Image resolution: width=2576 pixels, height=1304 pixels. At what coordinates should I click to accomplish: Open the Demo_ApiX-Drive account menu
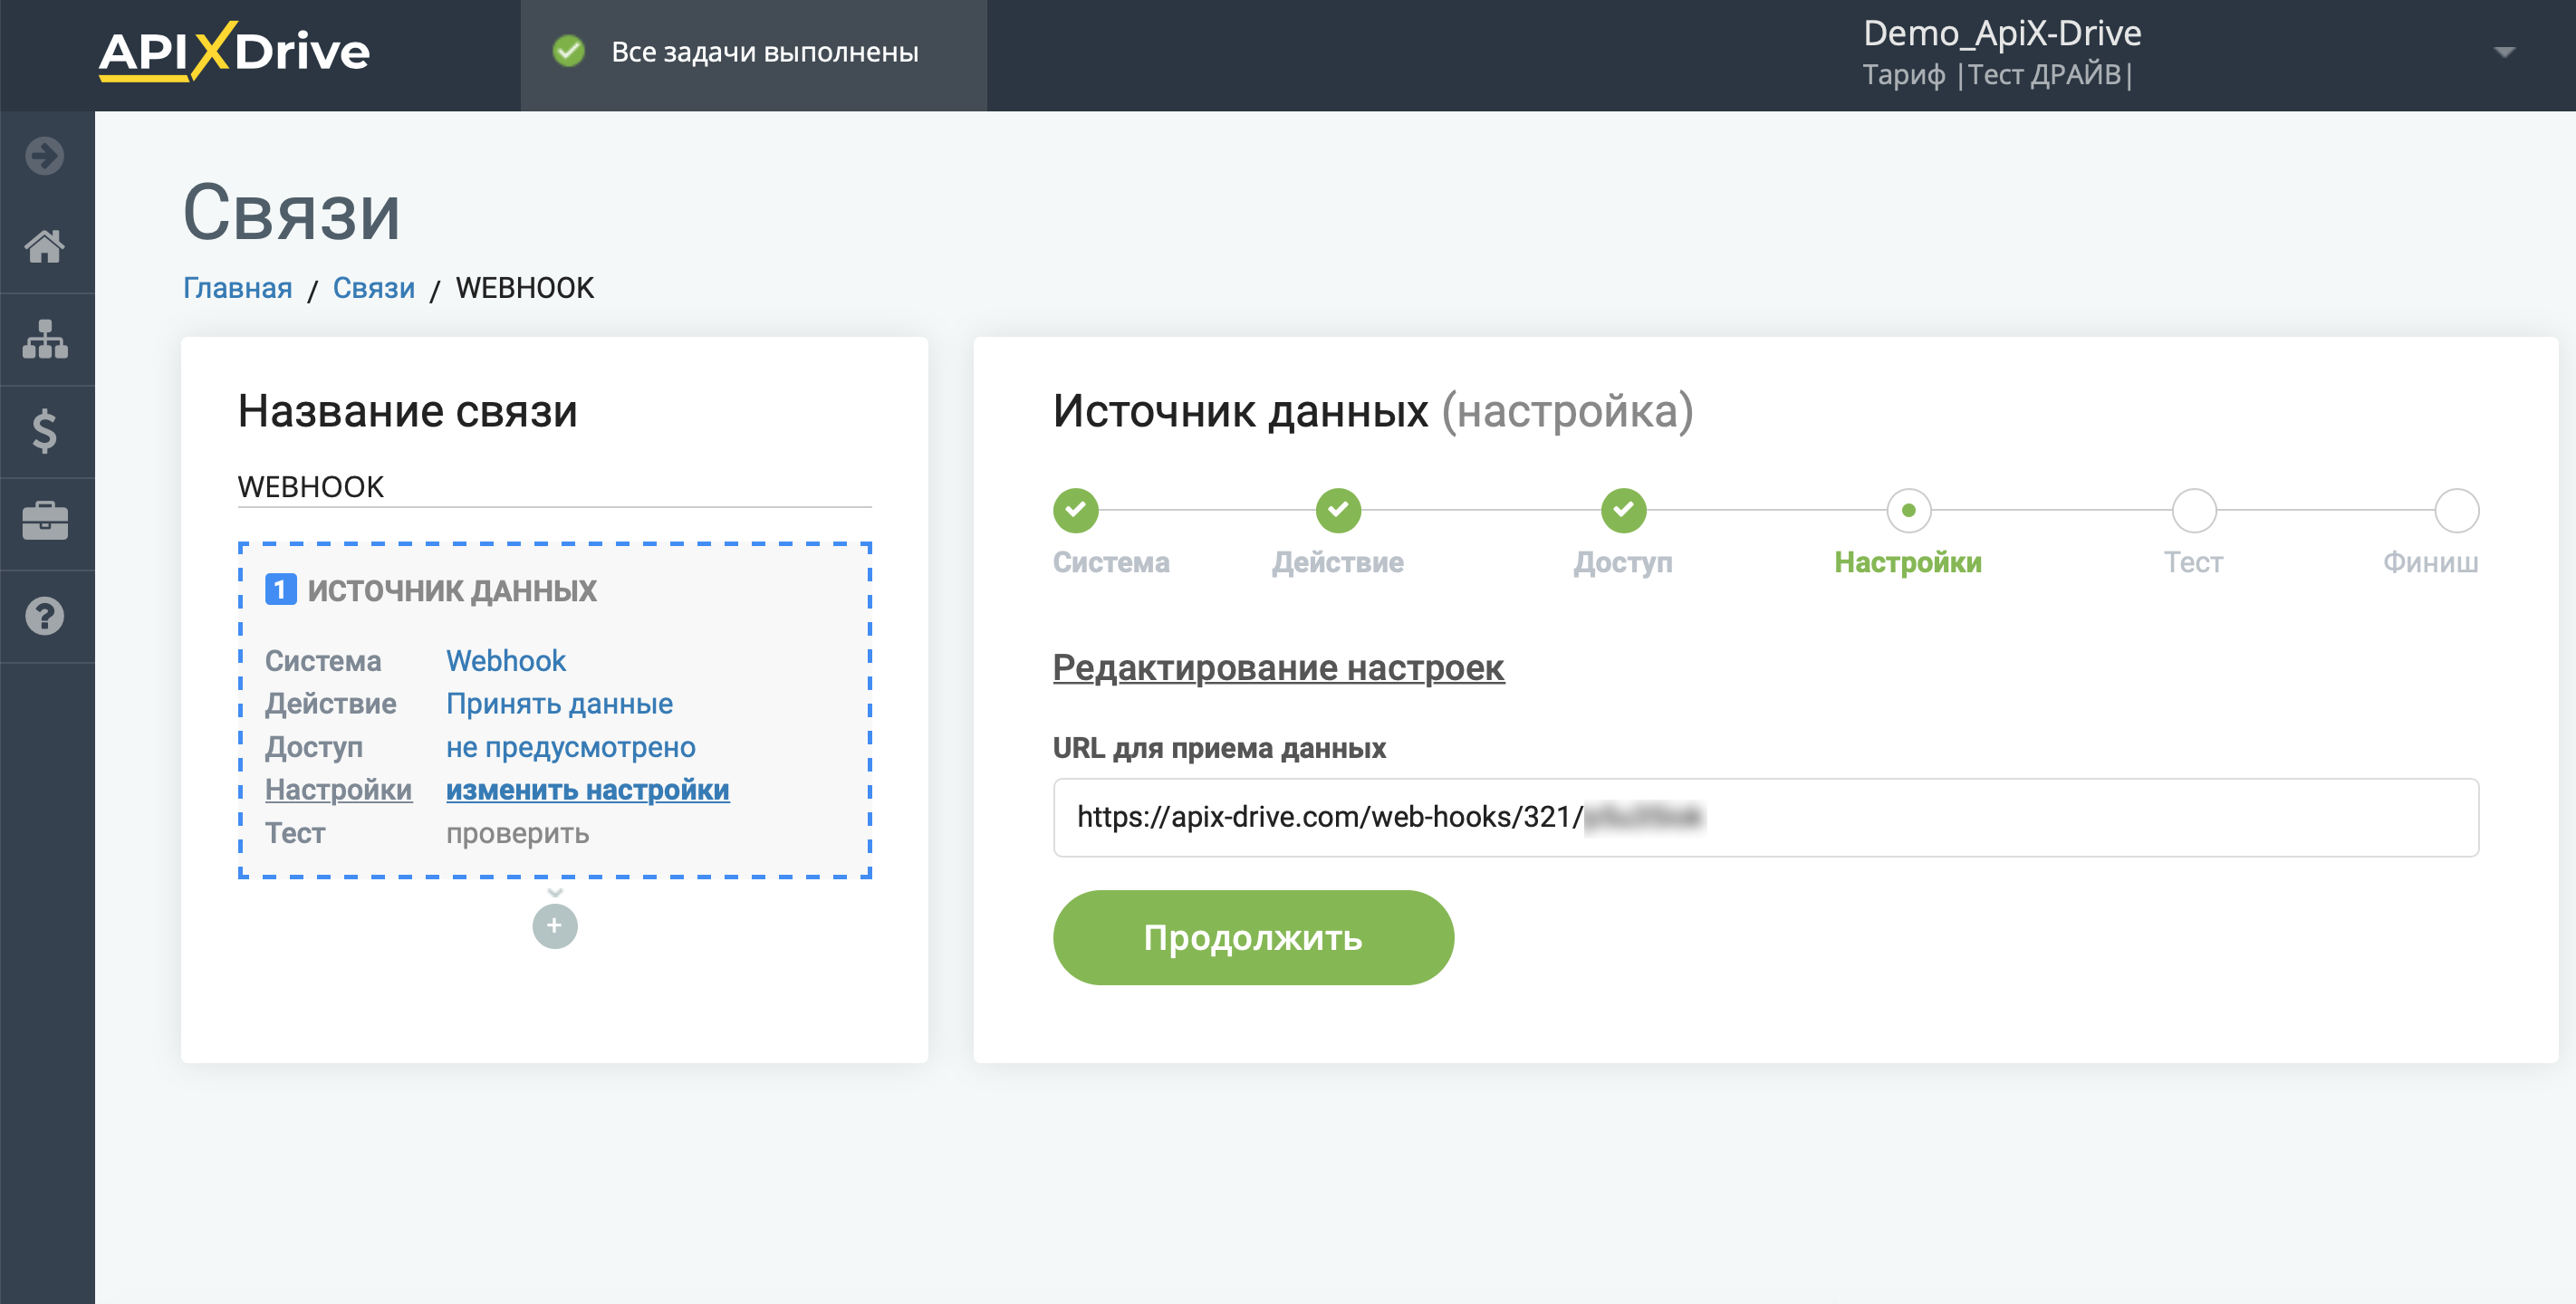(x=2002, y=33)
